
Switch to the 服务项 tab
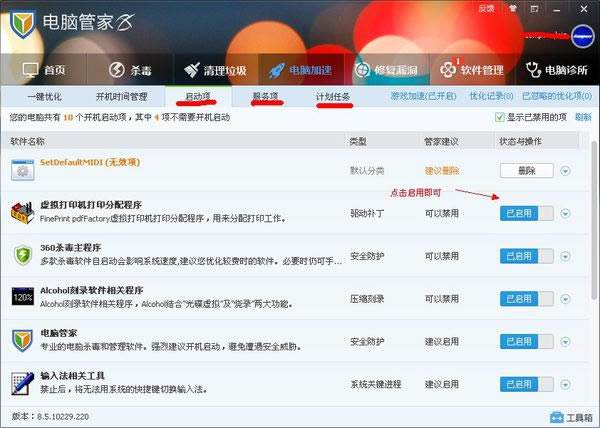click(x=265, y=97)
